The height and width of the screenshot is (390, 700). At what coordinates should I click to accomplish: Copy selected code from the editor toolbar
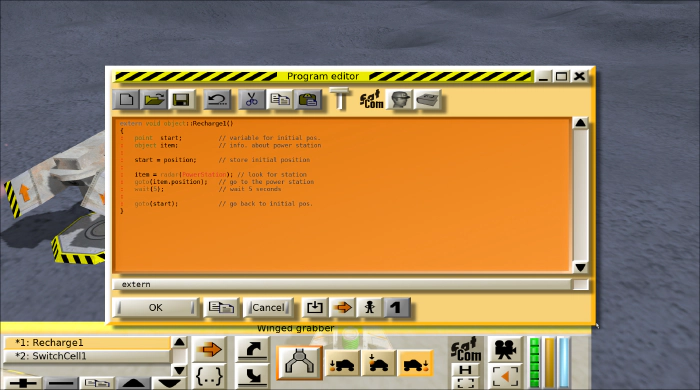[x=280, y=99]
